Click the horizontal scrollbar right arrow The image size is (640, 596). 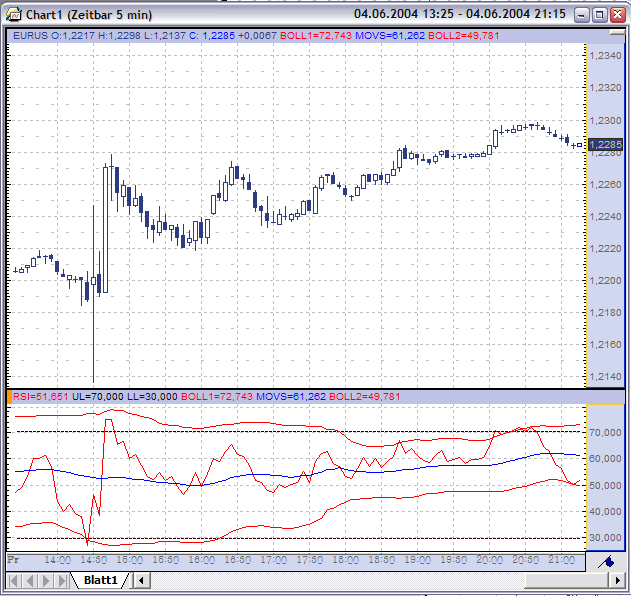618,580
